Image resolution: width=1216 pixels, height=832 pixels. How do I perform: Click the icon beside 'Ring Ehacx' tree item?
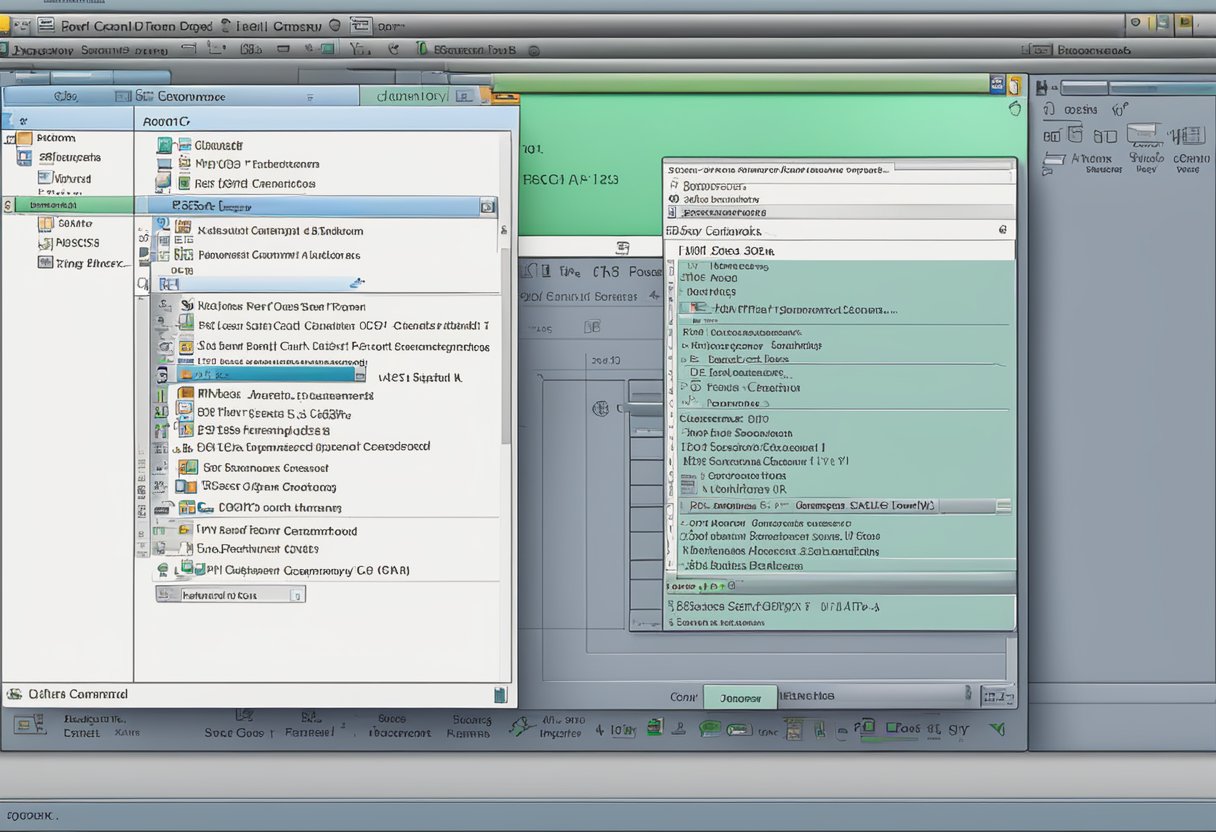(45, 263)
